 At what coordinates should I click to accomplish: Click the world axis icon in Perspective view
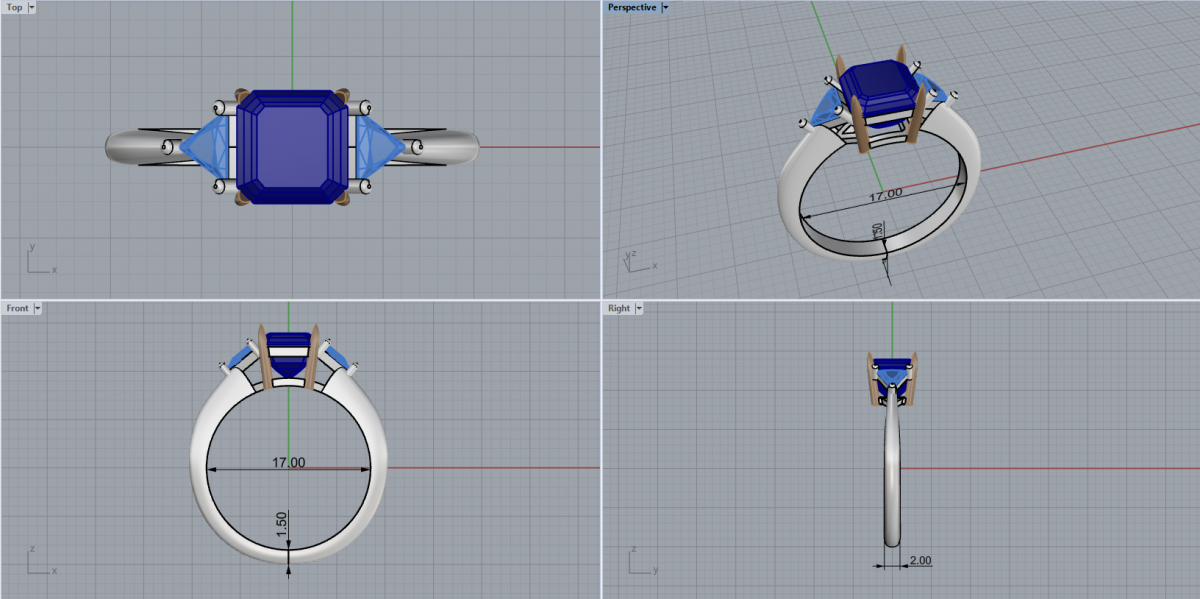635,260
